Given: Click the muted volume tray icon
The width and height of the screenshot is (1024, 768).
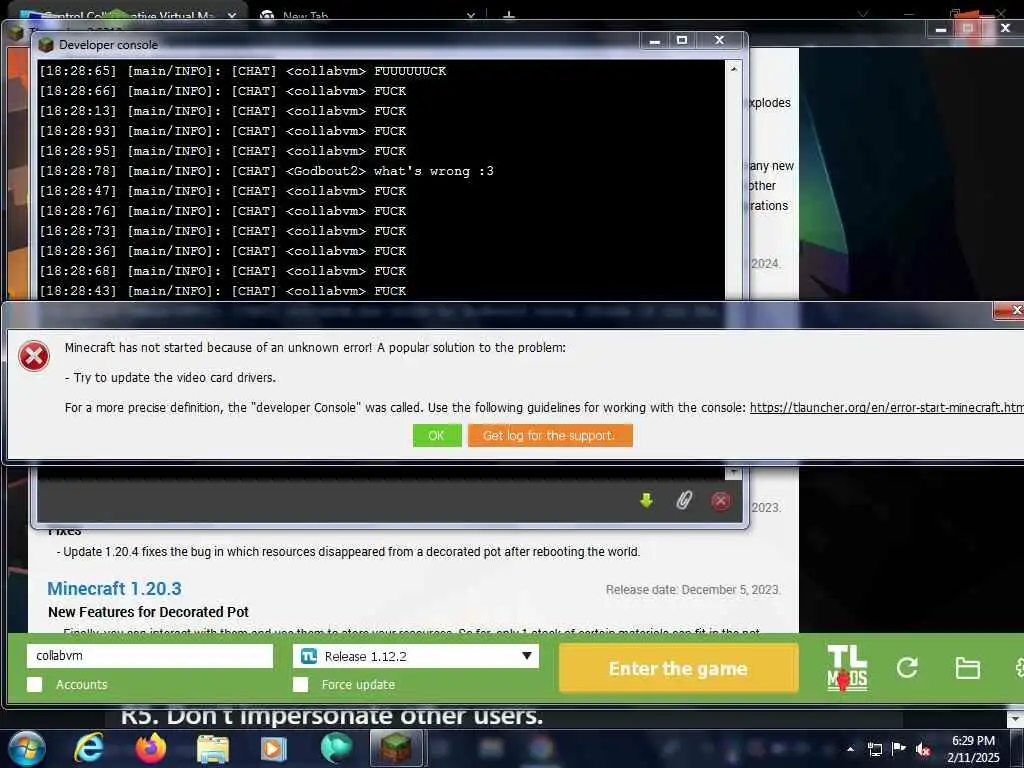Looking at the screenshot, I should [923, 749].
